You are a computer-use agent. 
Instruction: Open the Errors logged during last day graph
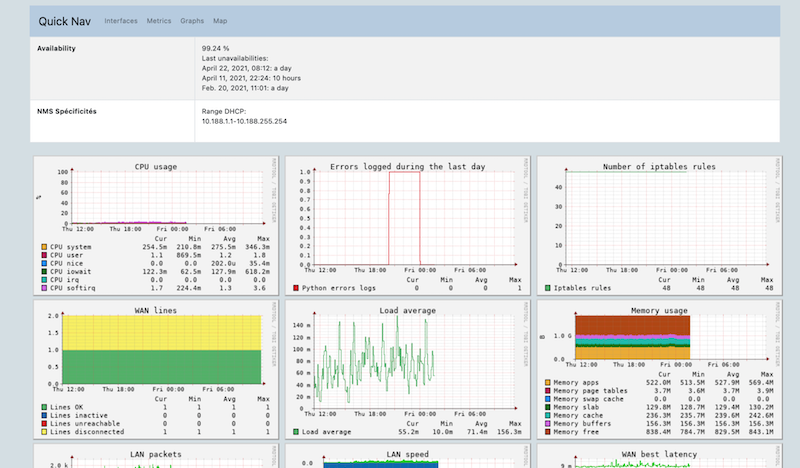[408, 226]
